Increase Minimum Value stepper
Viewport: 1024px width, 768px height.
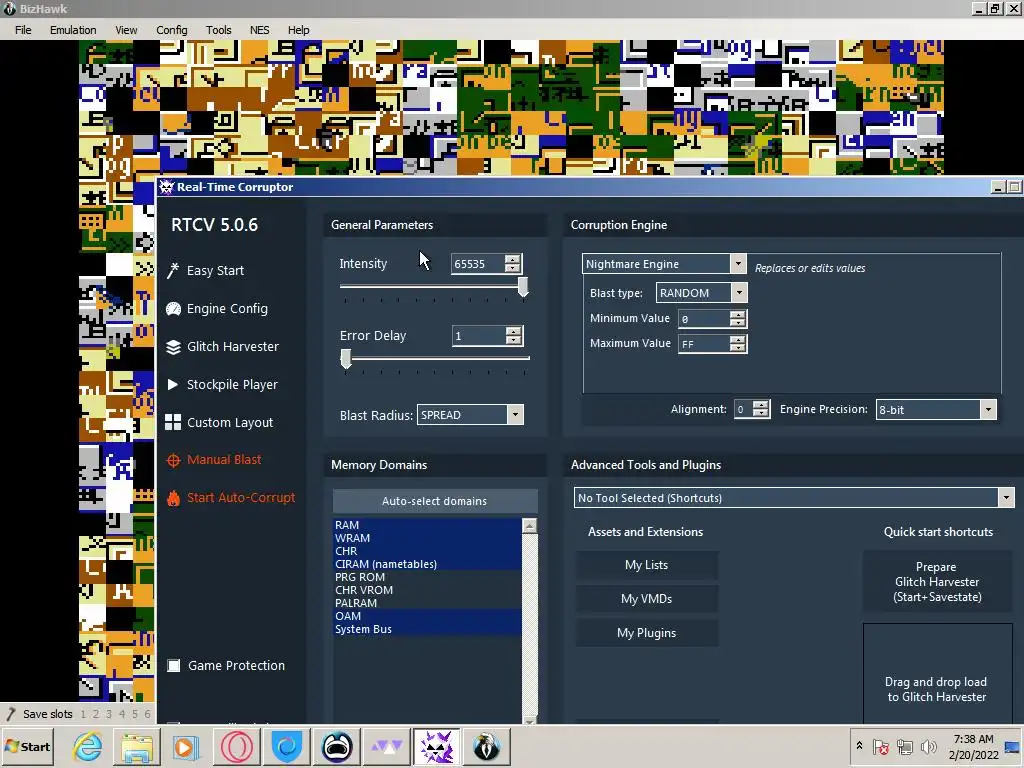pos(737,314)
